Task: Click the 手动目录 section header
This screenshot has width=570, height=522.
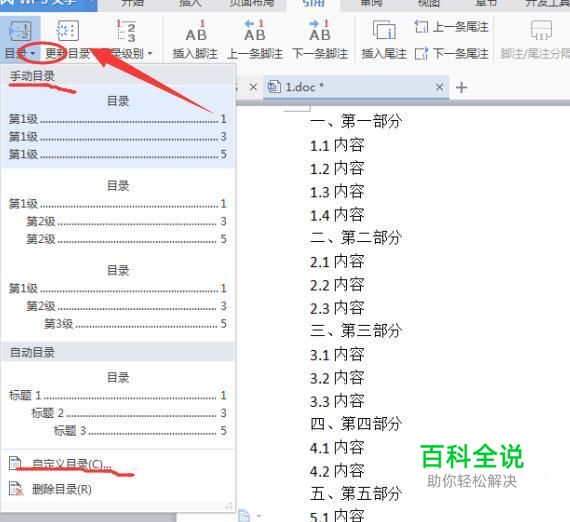Action: (x=118, y=76)
